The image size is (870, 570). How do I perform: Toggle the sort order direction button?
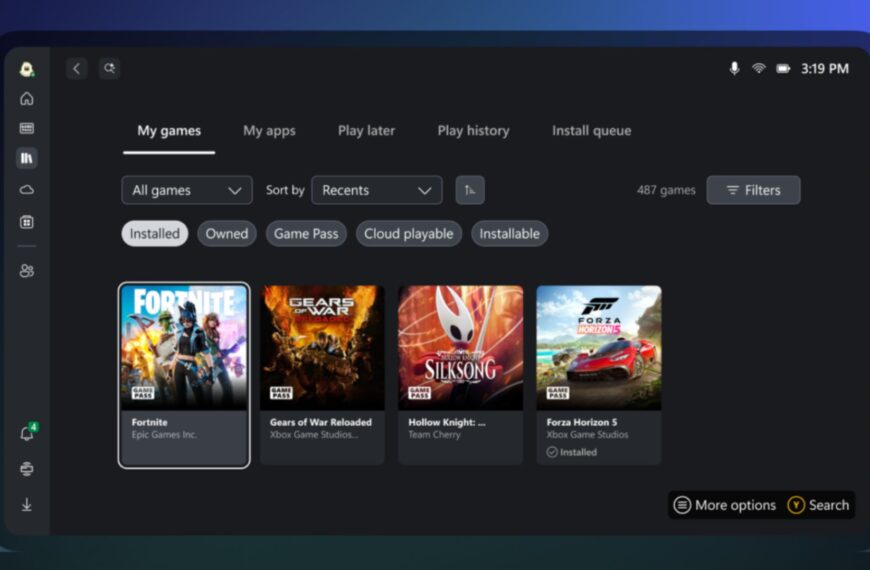(470, 190)
